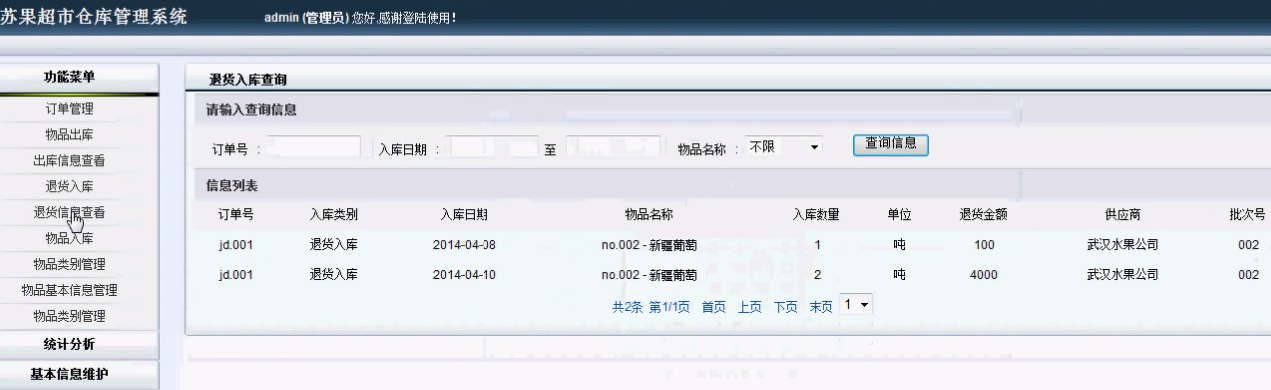Click the 共2条 第1/1页 page summary text

pos(651,307)
